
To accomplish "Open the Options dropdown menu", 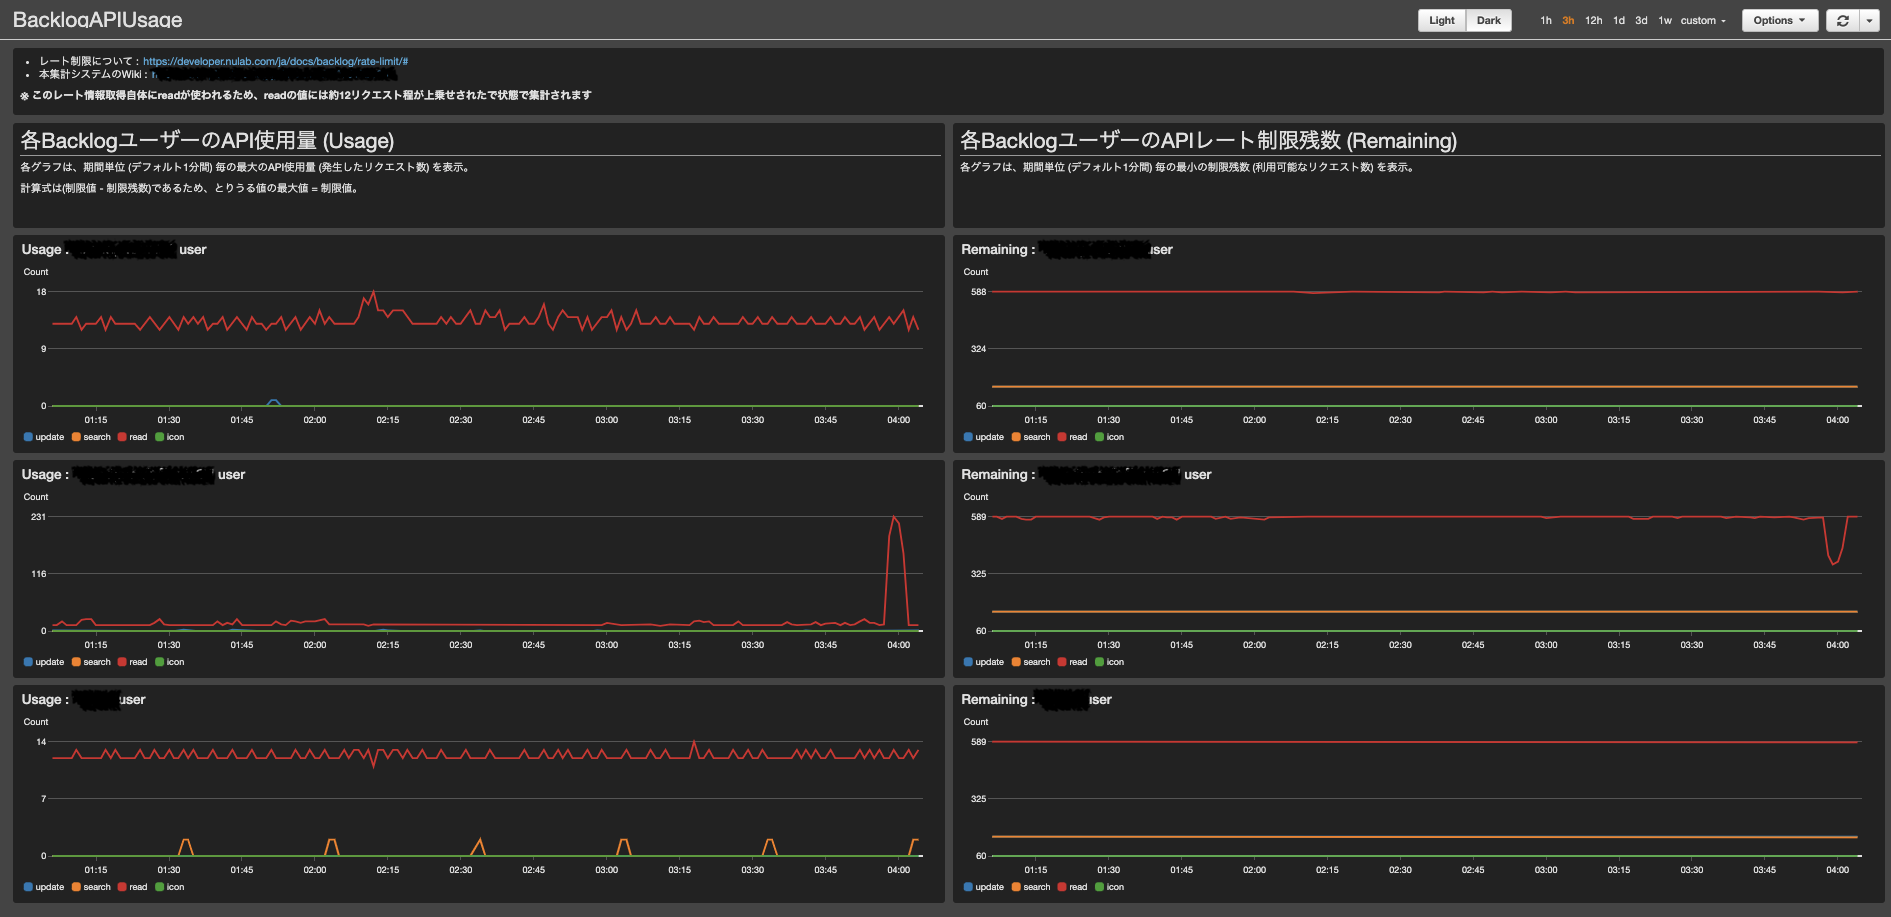I will pyautogui.click(x=1779, y=20).
